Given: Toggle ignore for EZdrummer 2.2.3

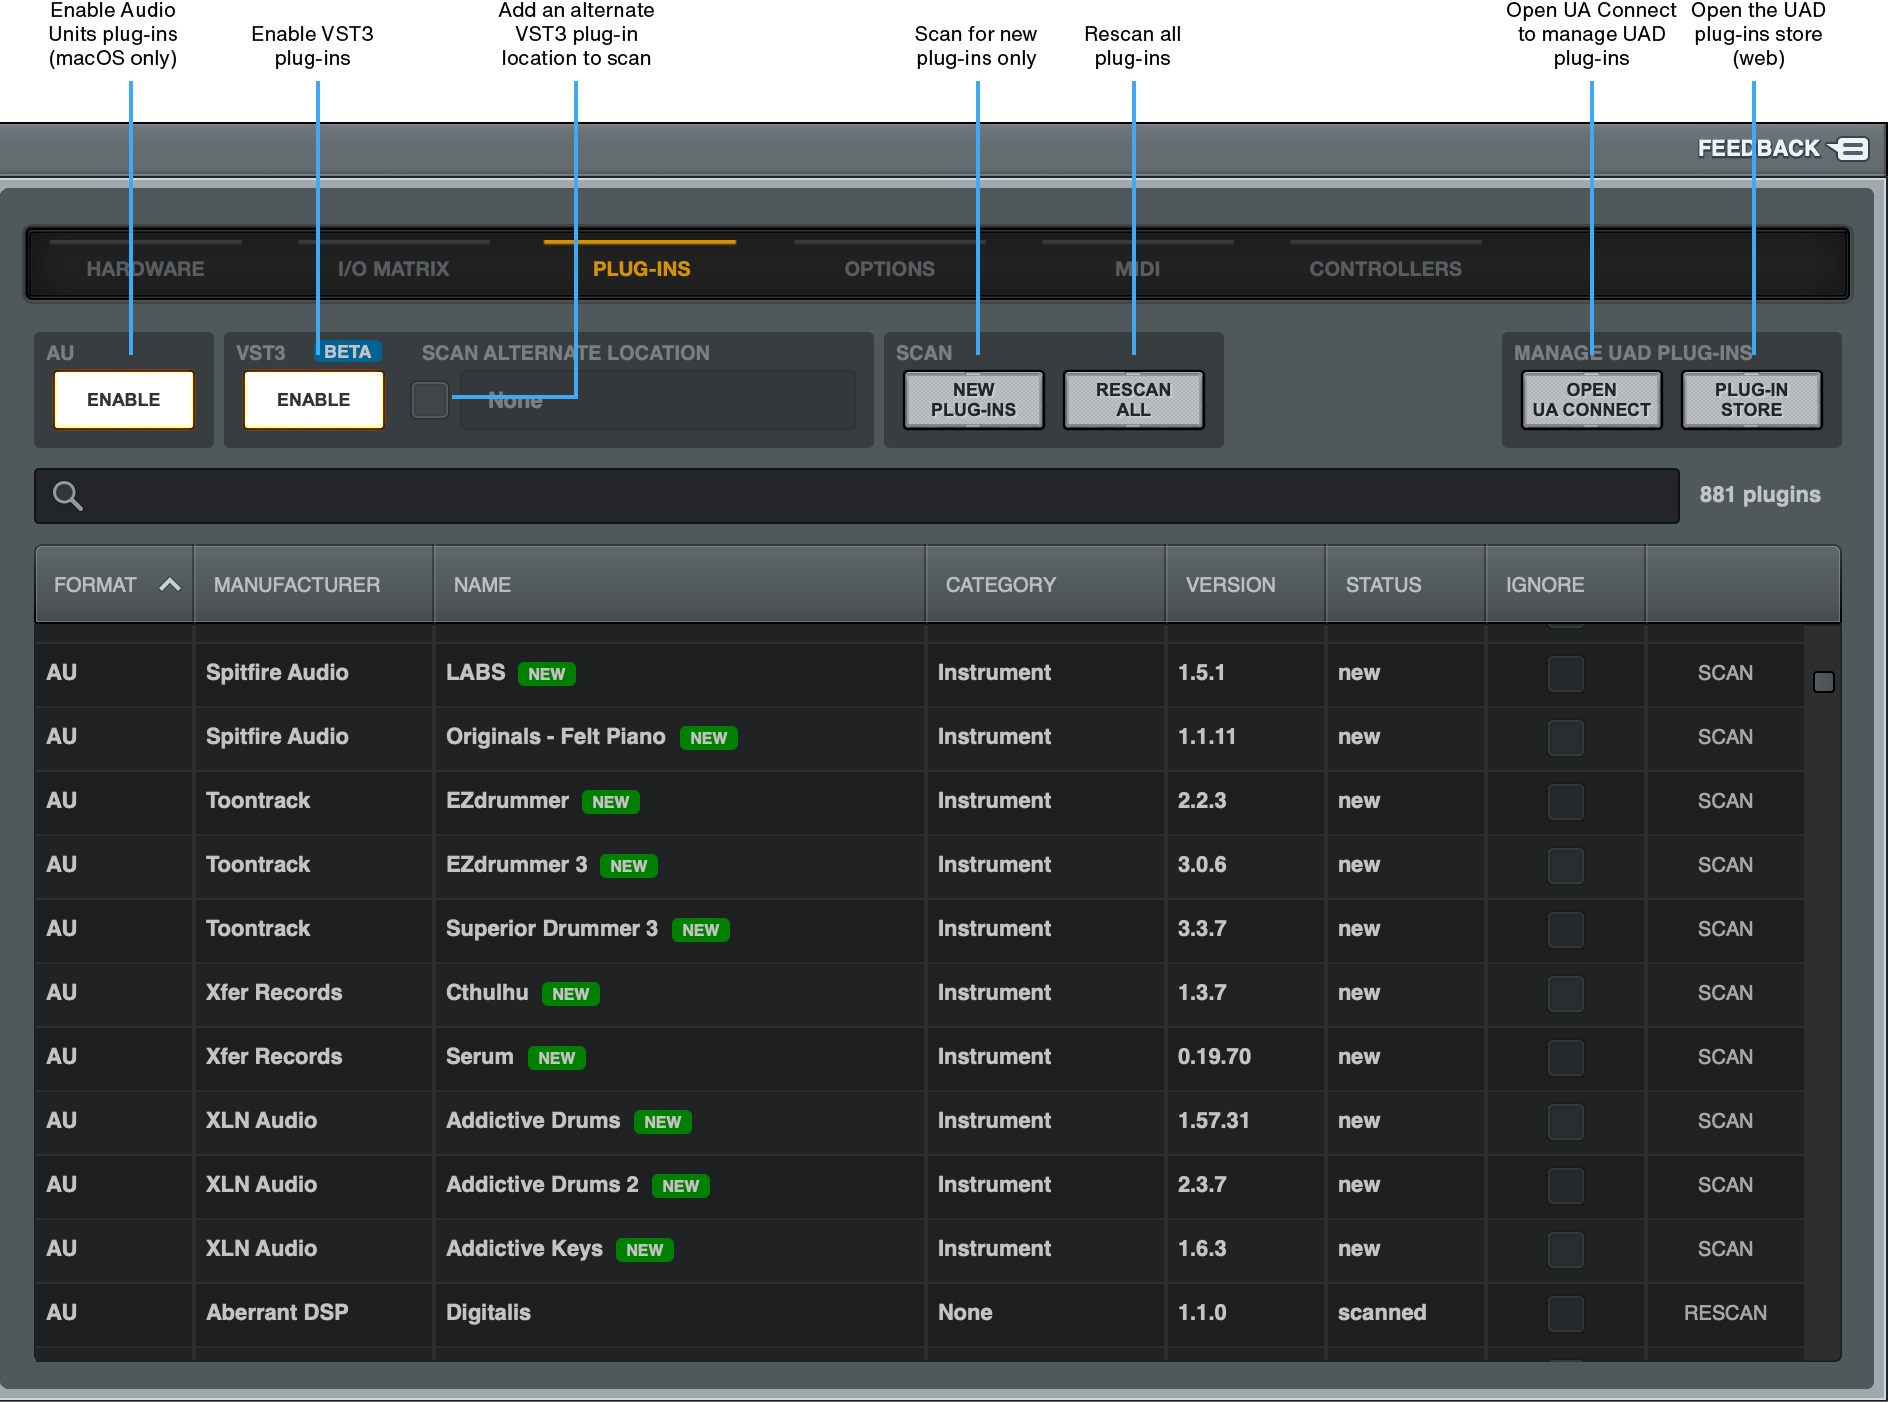Looking at the screenshot, I should [1565, 801].
